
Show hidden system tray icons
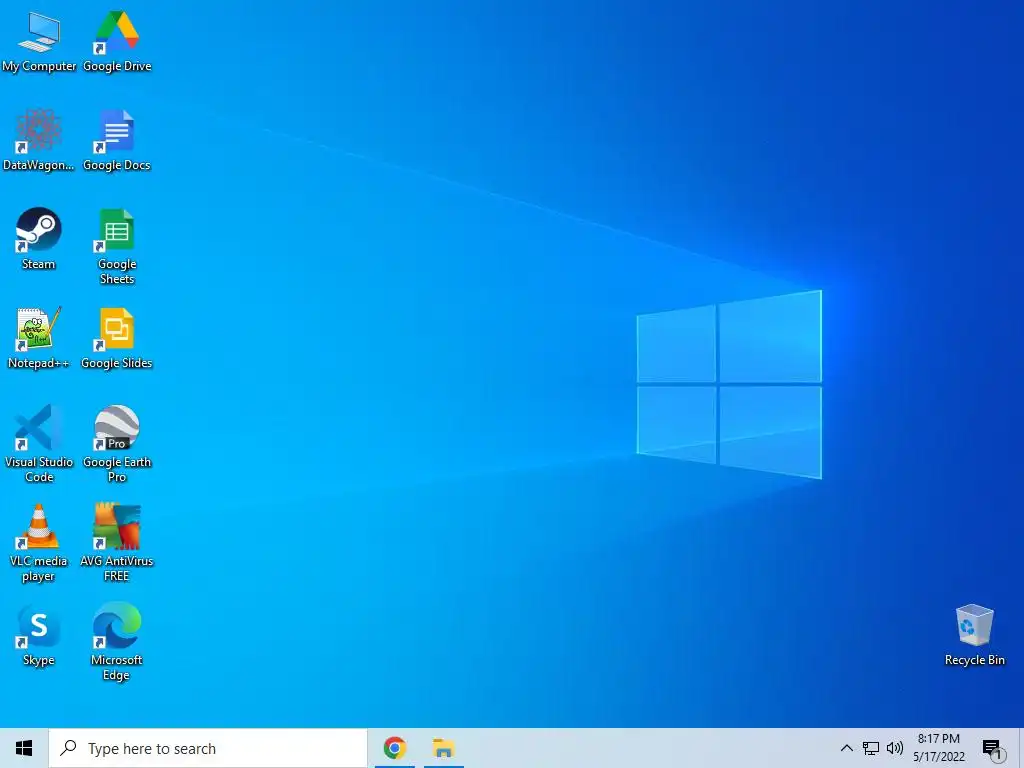846,748
